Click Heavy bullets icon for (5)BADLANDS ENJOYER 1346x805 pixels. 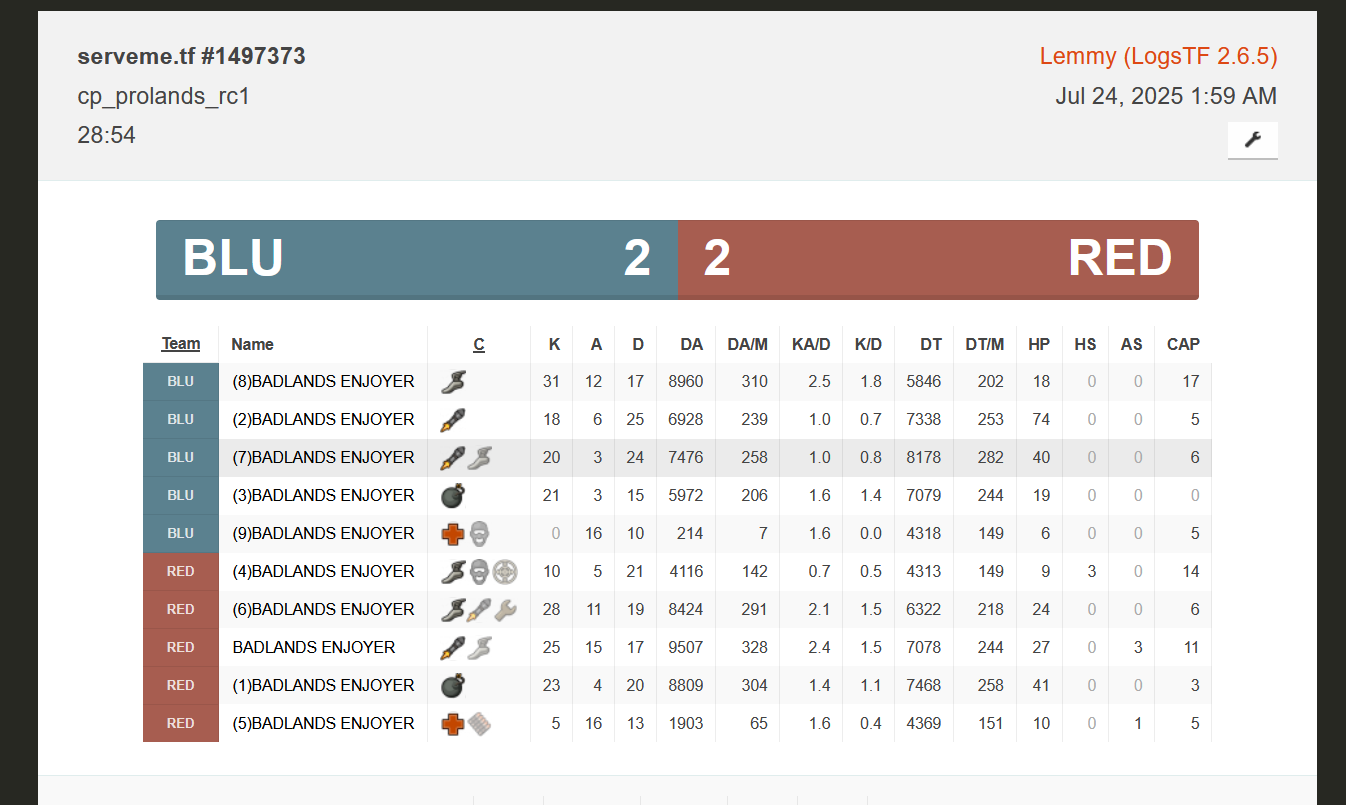[x=479, y=723]
